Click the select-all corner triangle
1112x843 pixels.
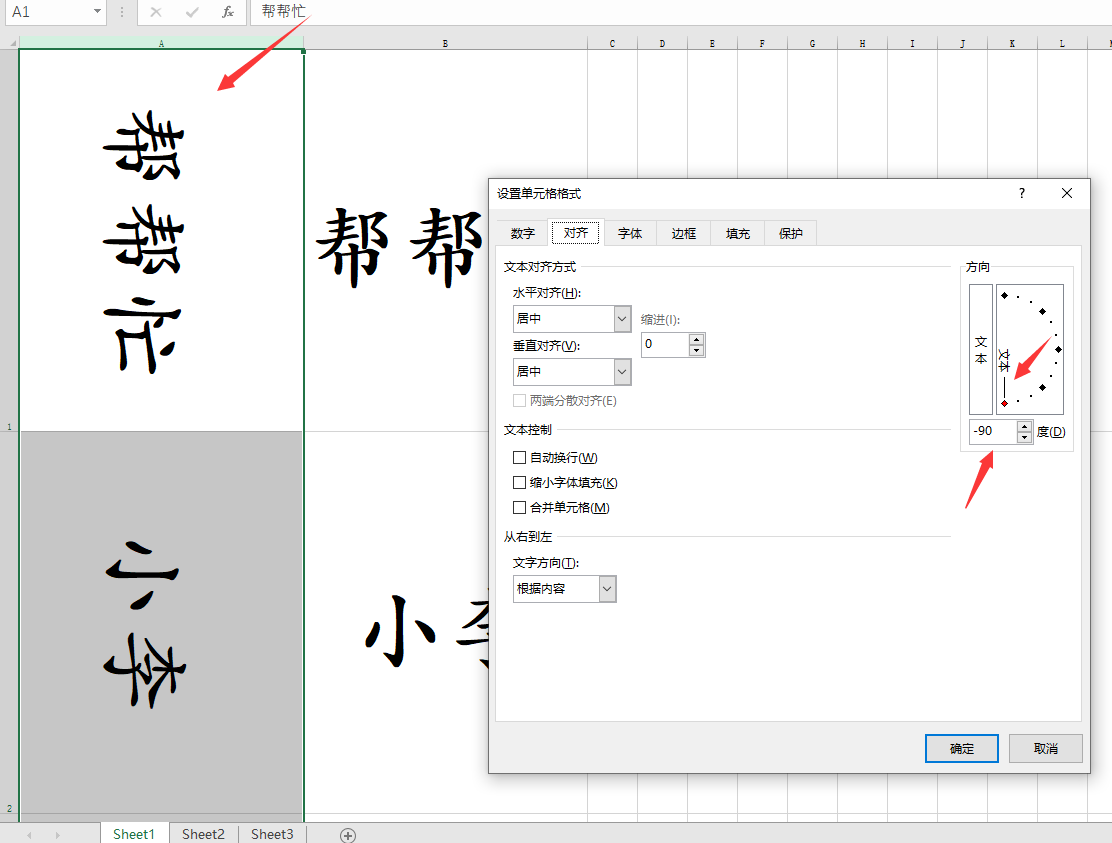(x=13, y=44)
